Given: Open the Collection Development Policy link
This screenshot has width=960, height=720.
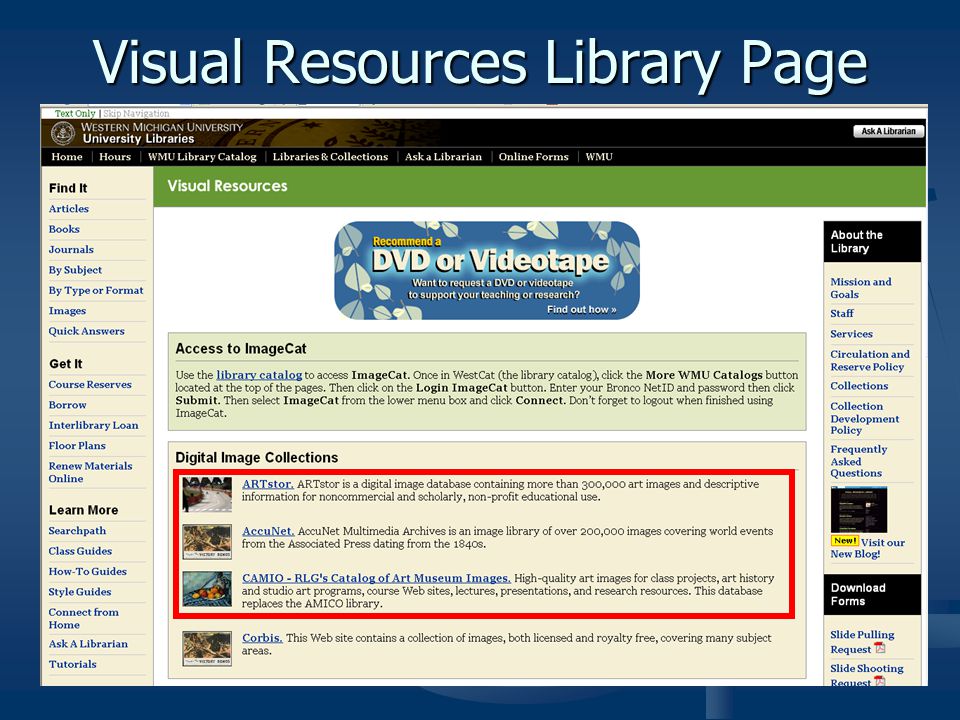Looking at the screenshot, I should point(864,418).
